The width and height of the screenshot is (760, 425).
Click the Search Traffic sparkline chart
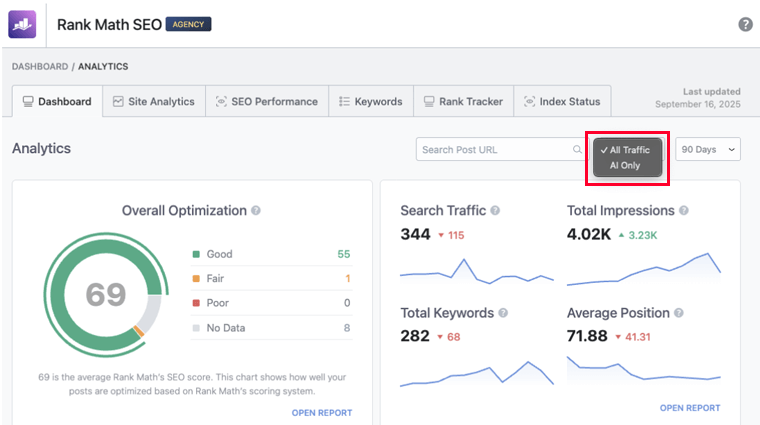tap(476, 271)
